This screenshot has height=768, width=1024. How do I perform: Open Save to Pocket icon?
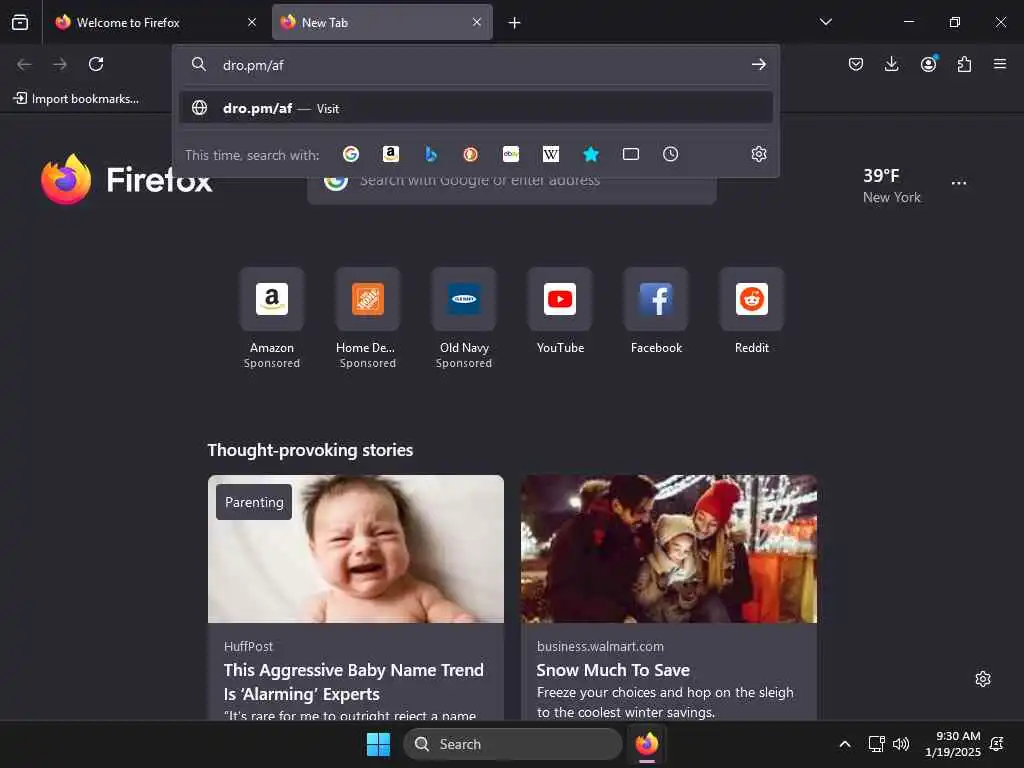[x=856, y=64]
